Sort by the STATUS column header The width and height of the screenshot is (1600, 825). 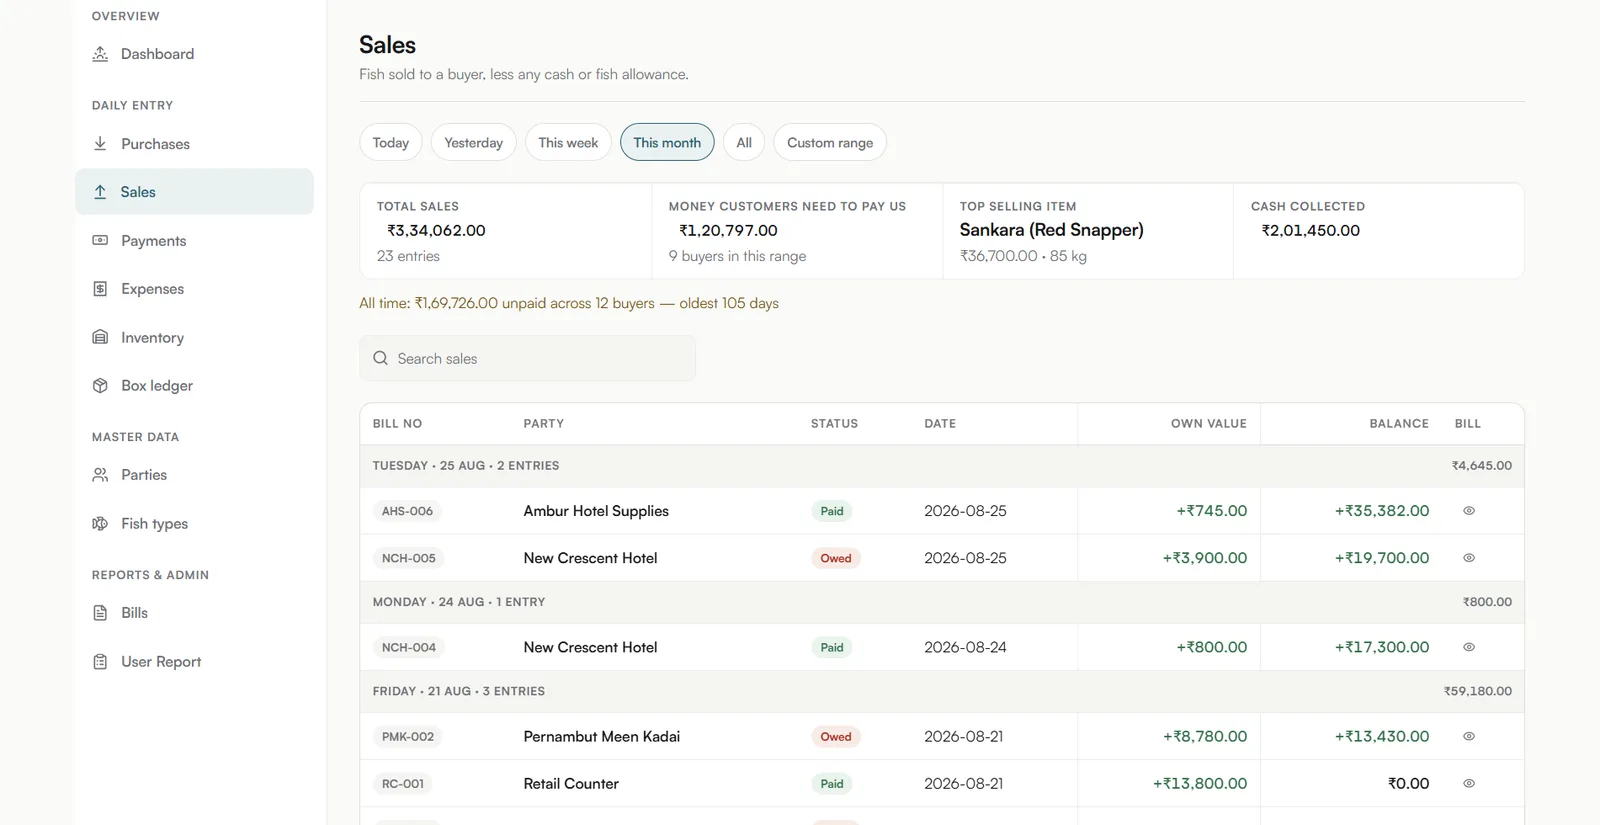(834, 424)
